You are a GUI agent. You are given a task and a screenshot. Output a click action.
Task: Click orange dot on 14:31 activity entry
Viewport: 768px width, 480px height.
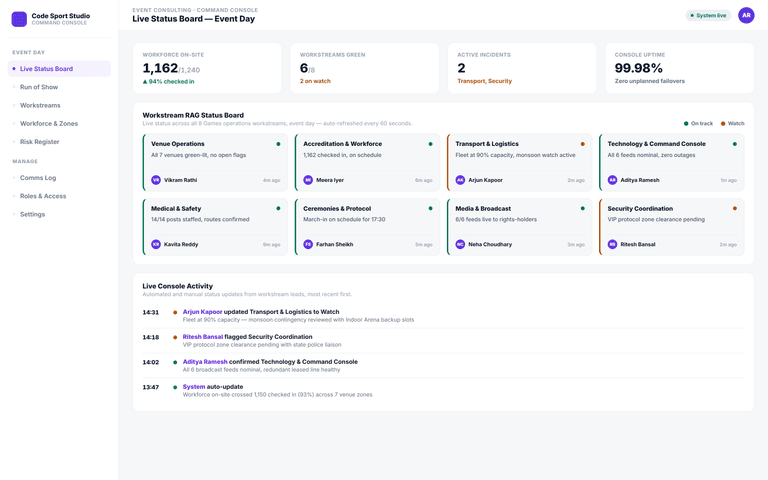175,312
